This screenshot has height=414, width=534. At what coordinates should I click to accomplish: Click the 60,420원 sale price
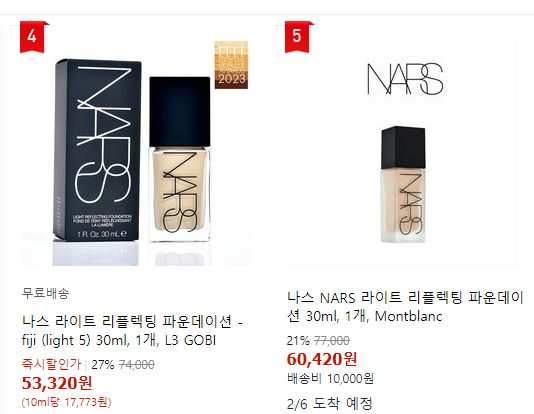pyautogui.click(x=322, y=359)
